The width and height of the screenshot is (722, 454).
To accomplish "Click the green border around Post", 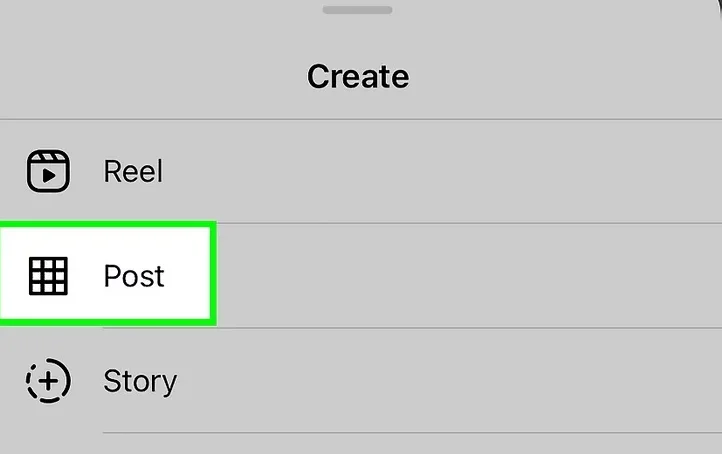I will coord(212,275).
